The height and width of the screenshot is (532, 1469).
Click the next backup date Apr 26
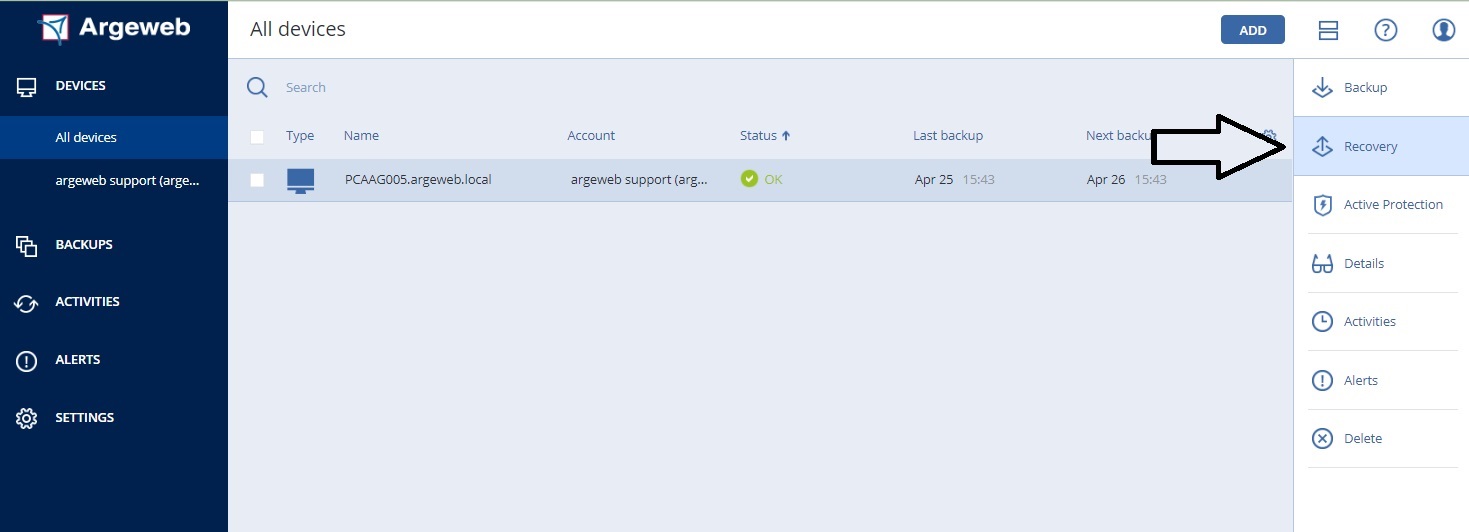pos(1106,180)
